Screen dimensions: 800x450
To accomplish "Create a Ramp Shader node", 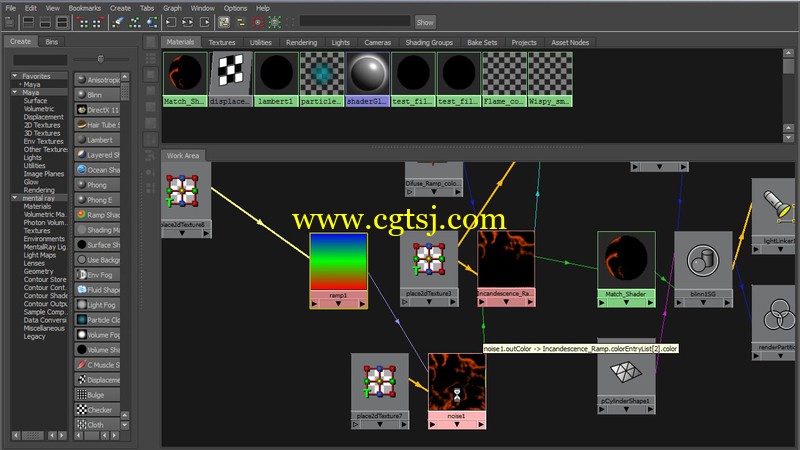I will pos(97,215).
